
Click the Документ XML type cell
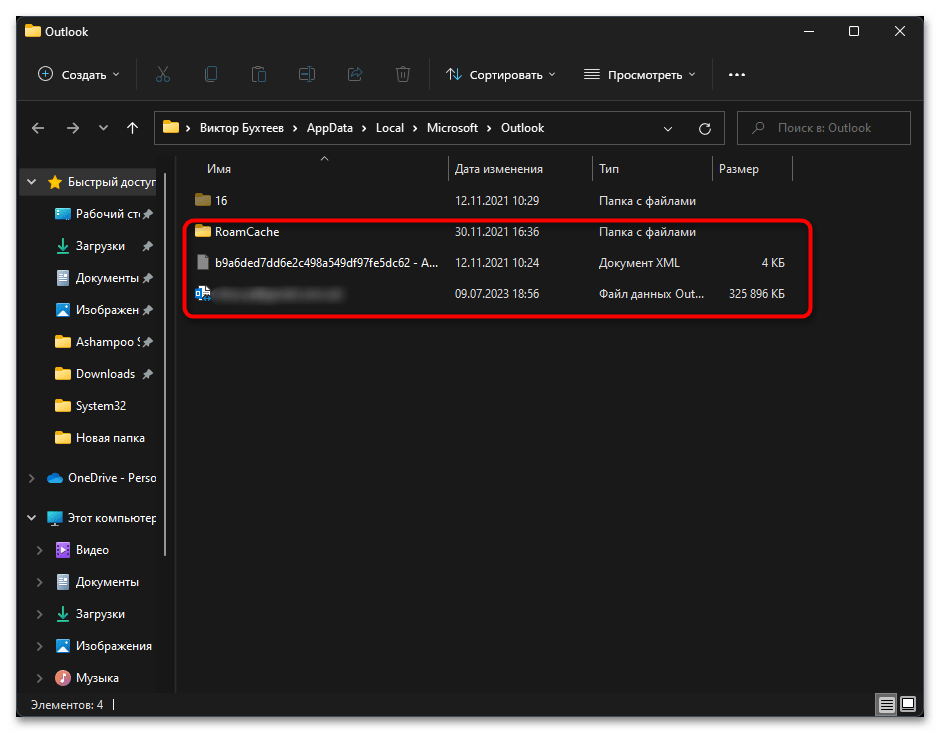point(639,263)
